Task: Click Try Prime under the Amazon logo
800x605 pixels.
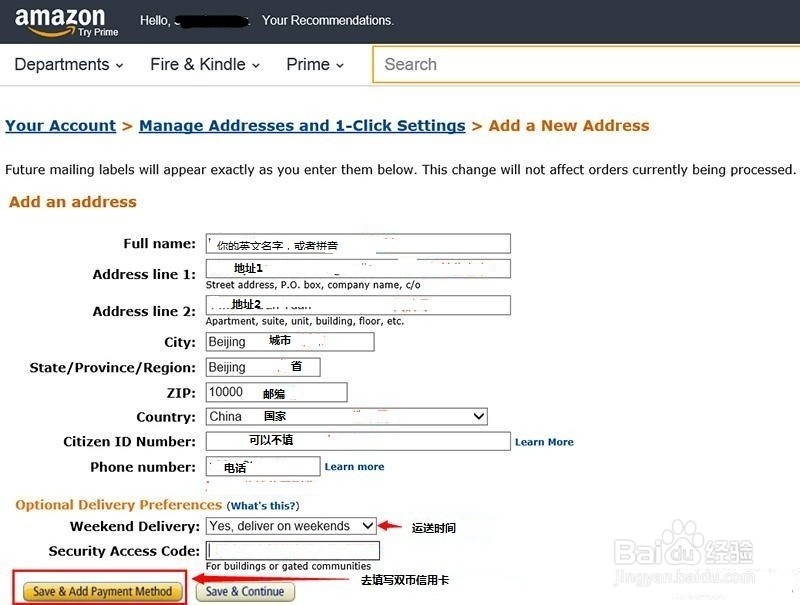Action: (98, 32)
